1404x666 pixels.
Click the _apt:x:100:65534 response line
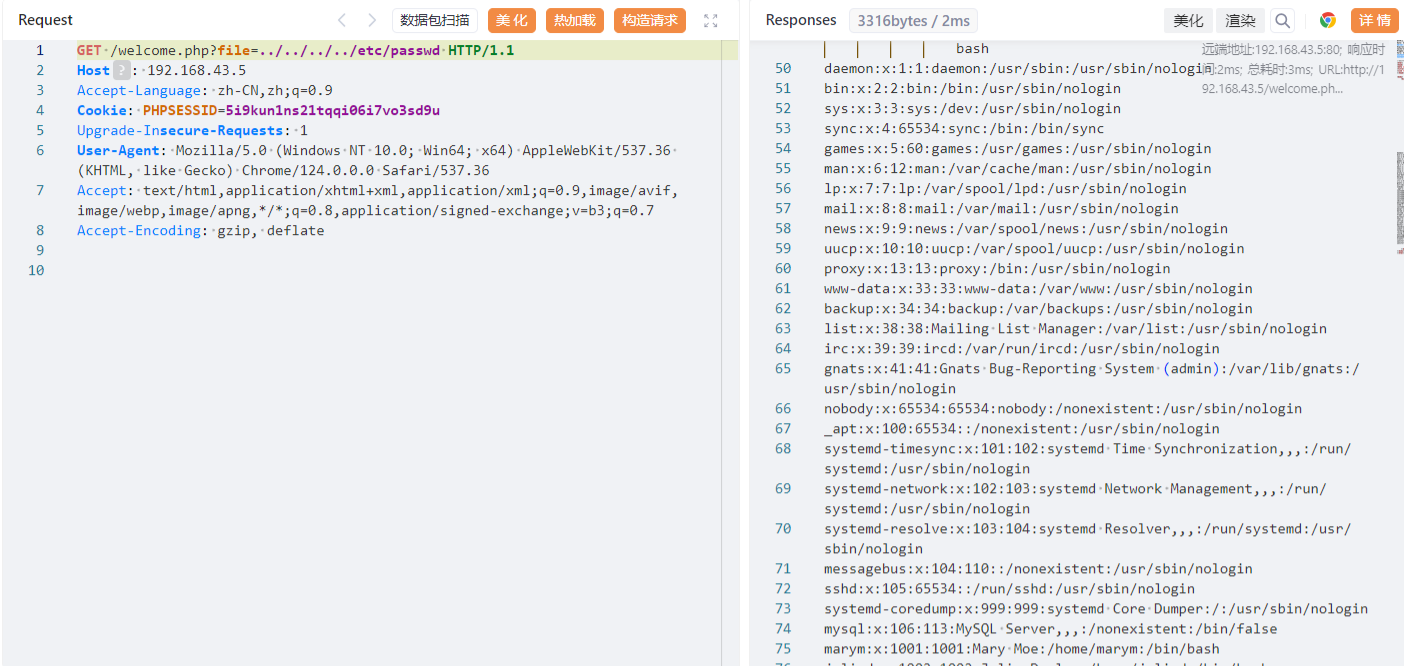point(1022,428)
